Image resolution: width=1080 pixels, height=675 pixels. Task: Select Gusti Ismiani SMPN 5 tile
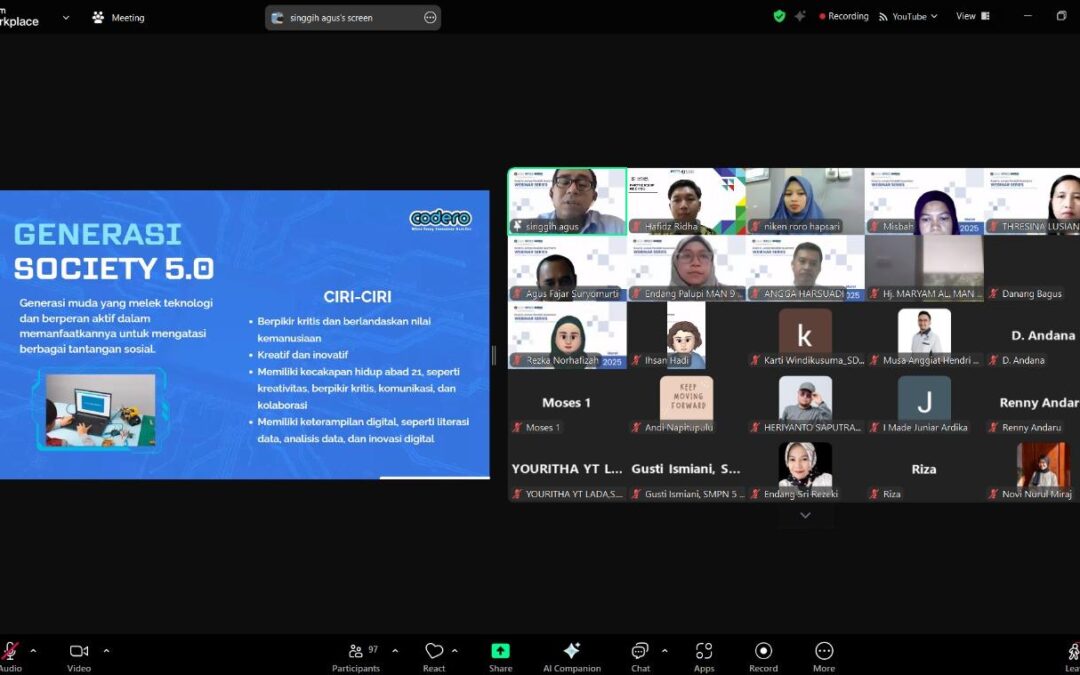(x=686, y=469)
